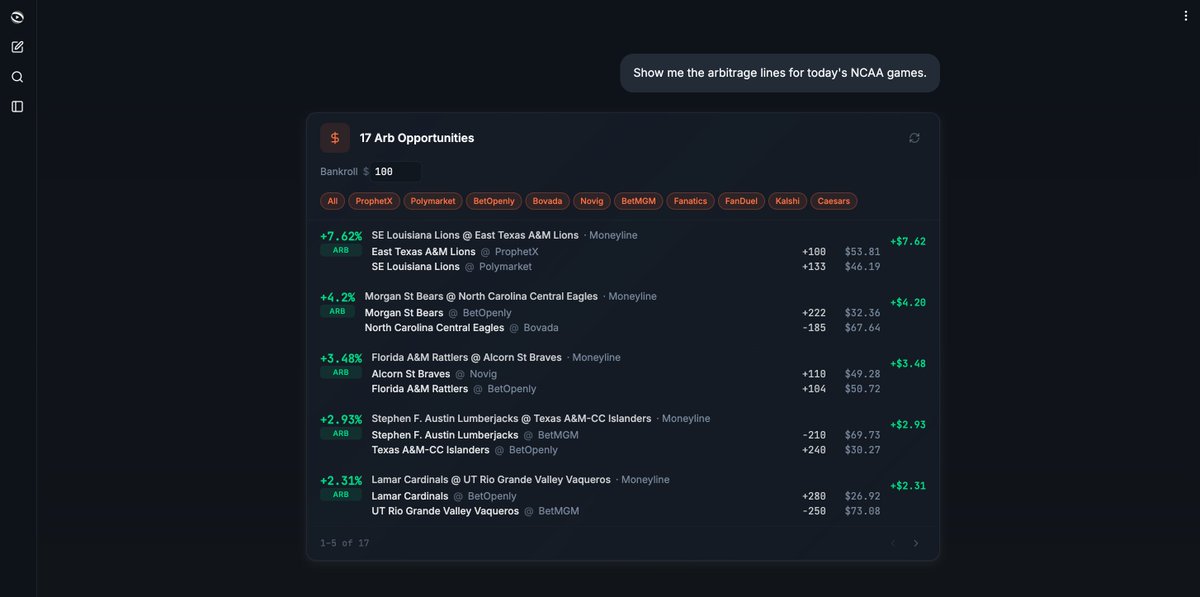Open Florida A&M Rattlers @ Alcorn St game
Image resolution: width=1200 pixels, height=597 pixels.
(467, 357)
